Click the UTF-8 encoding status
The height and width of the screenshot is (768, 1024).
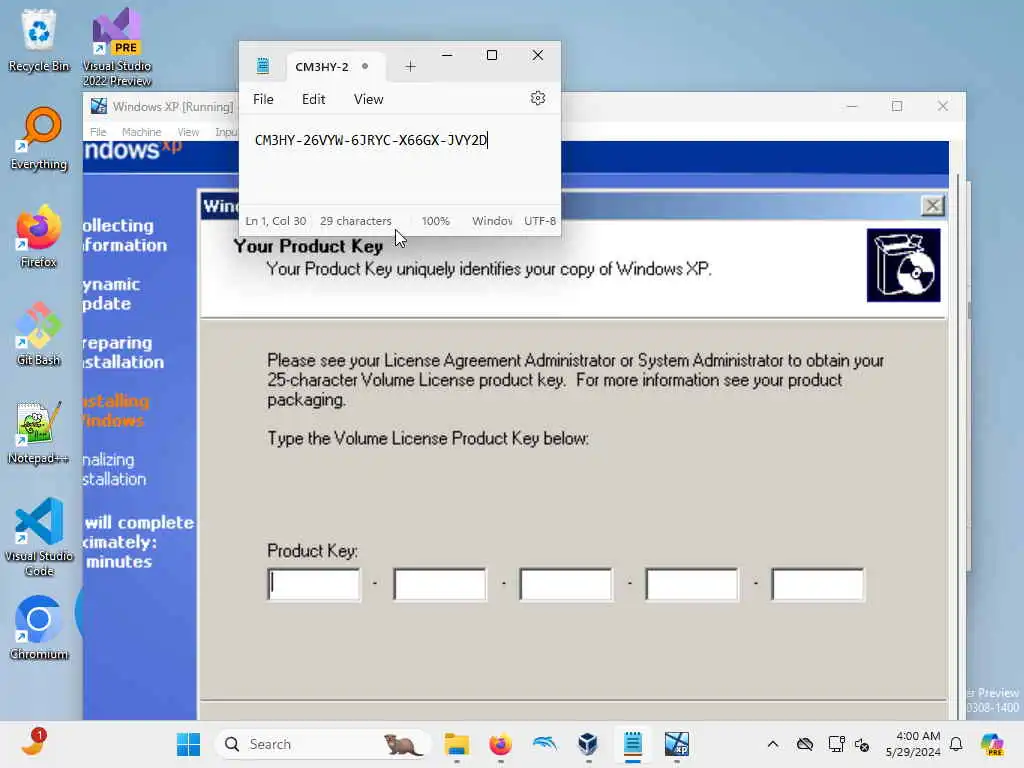click(539, 221)
